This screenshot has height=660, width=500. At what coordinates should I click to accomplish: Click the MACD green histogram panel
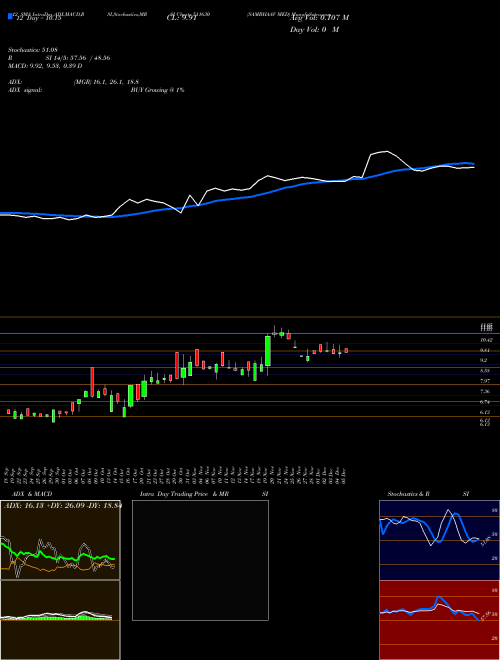60,620
